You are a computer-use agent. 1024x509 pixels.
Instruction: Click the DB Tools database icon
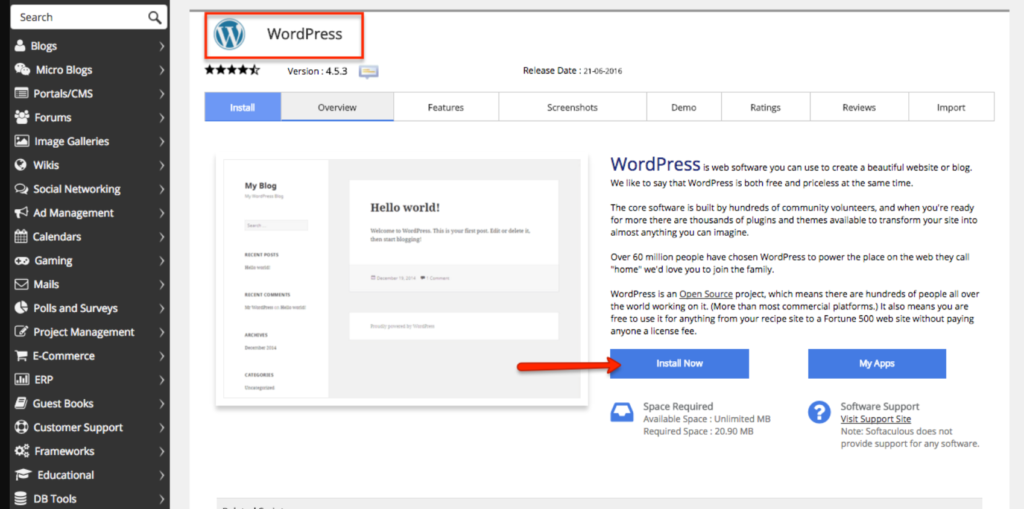[x=21, y=499]
